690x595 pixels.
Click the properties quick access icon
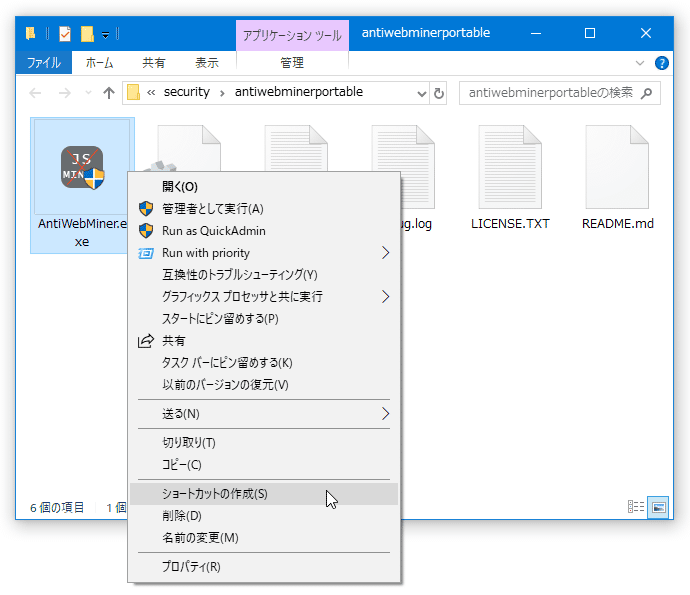coord(65,33)
